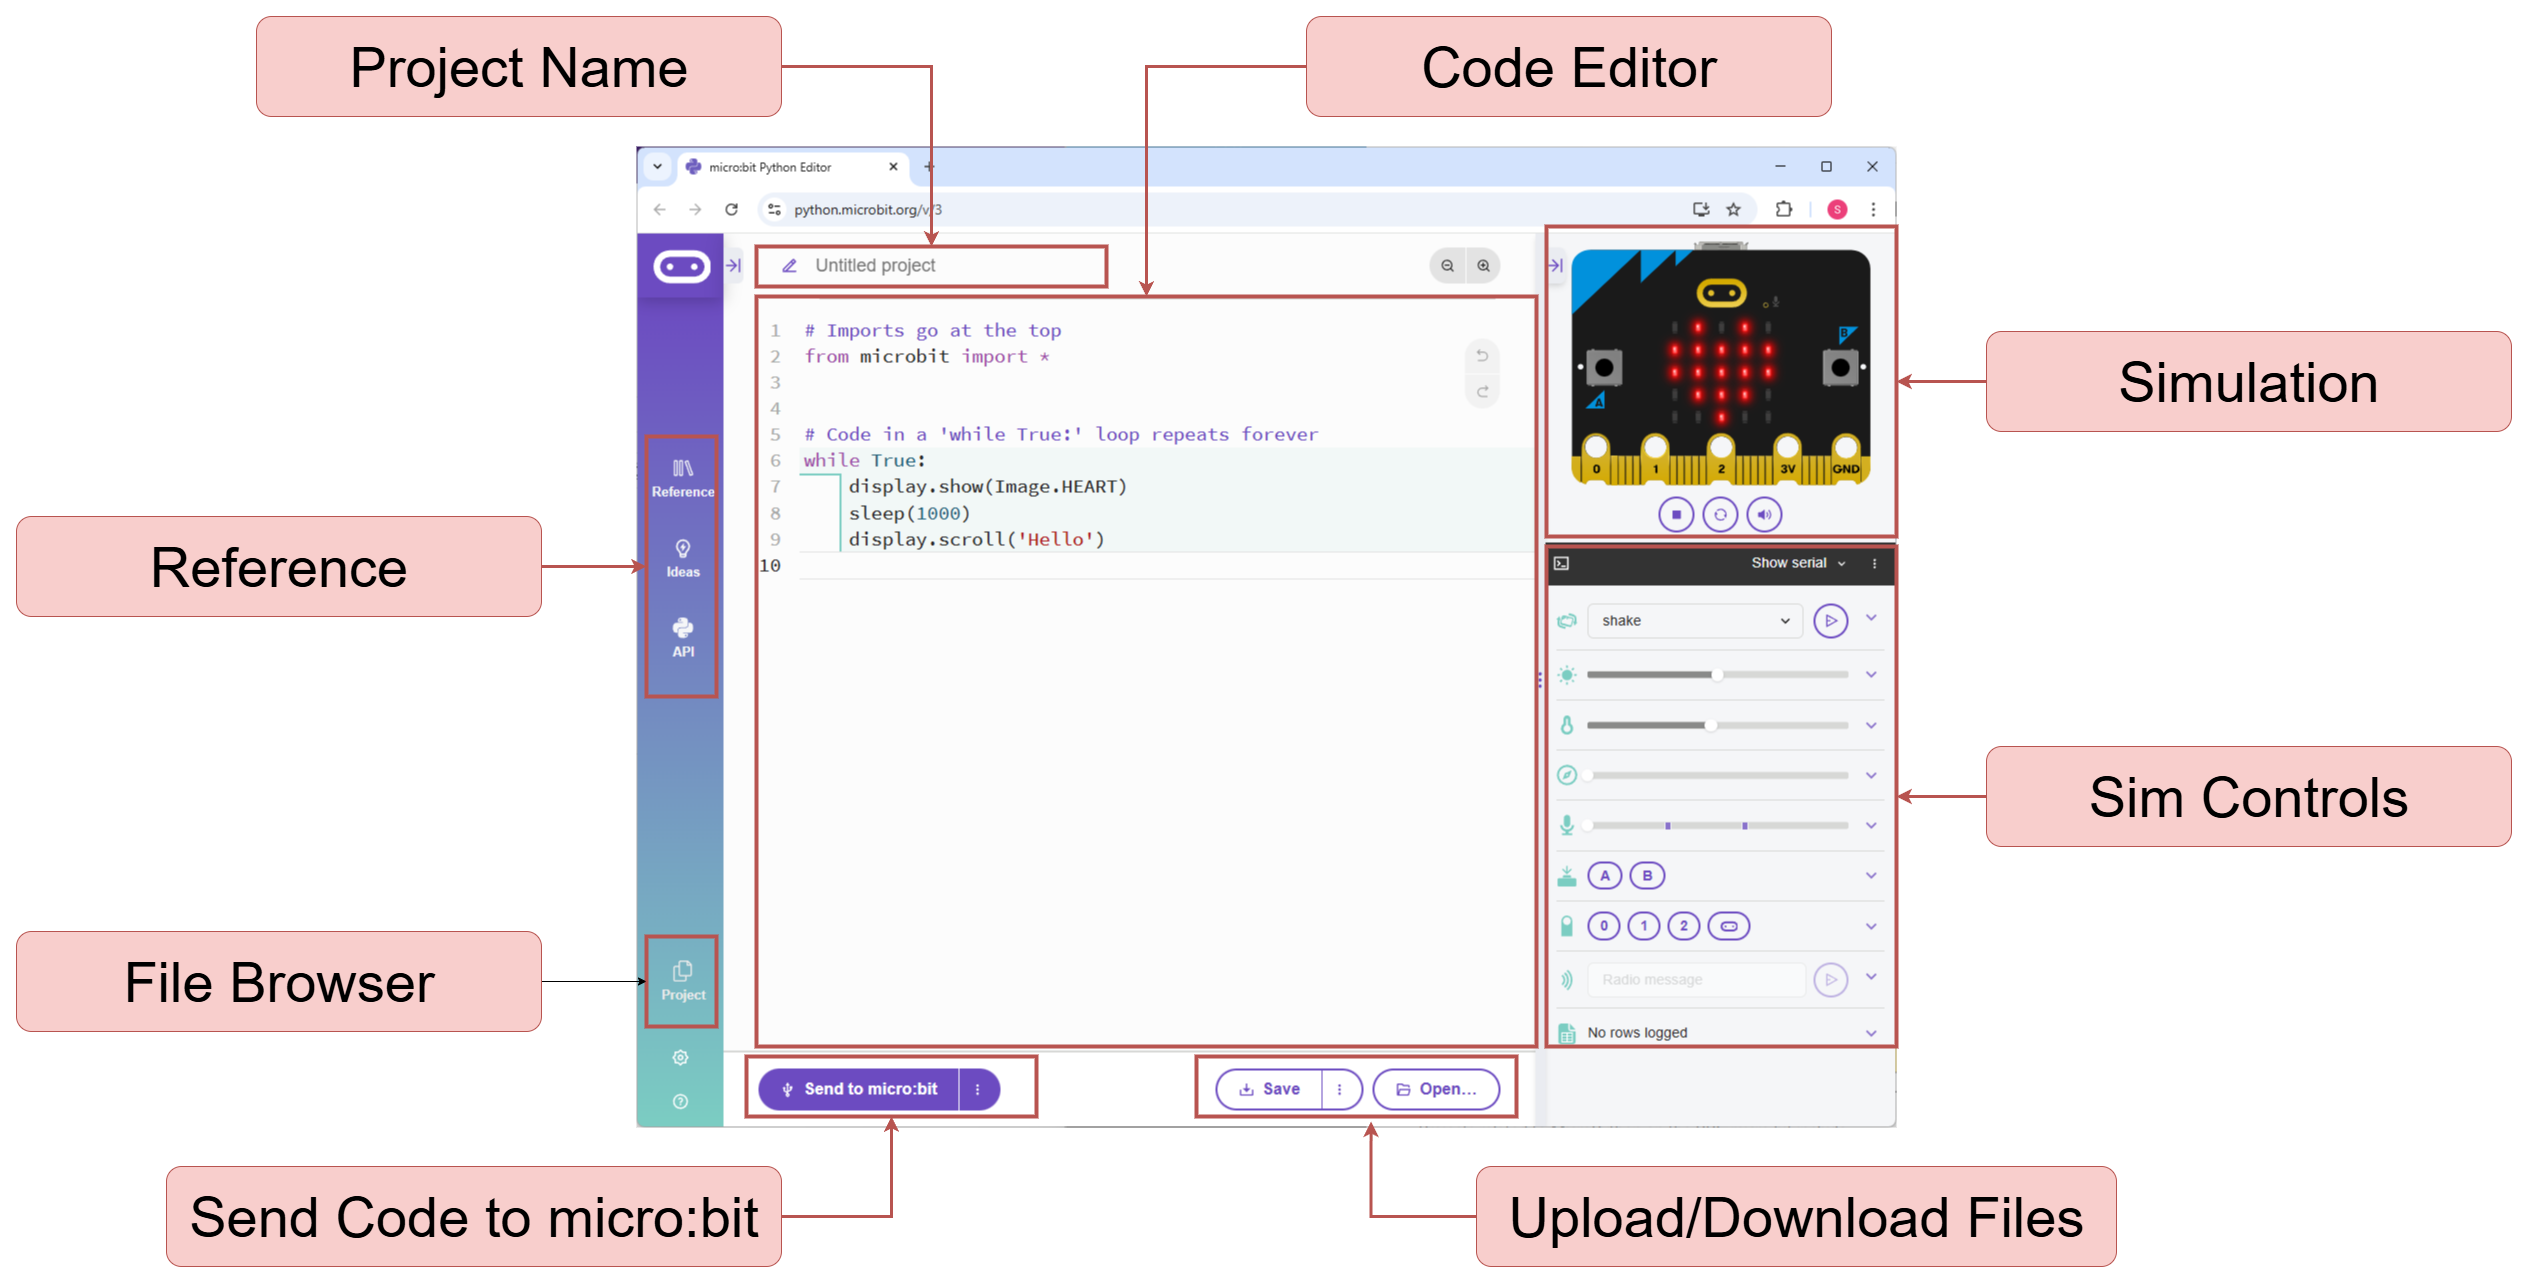Restart the micro:bit simulator
Viewport: 2528px width, 1284px height.
(x=1720, y=515)
